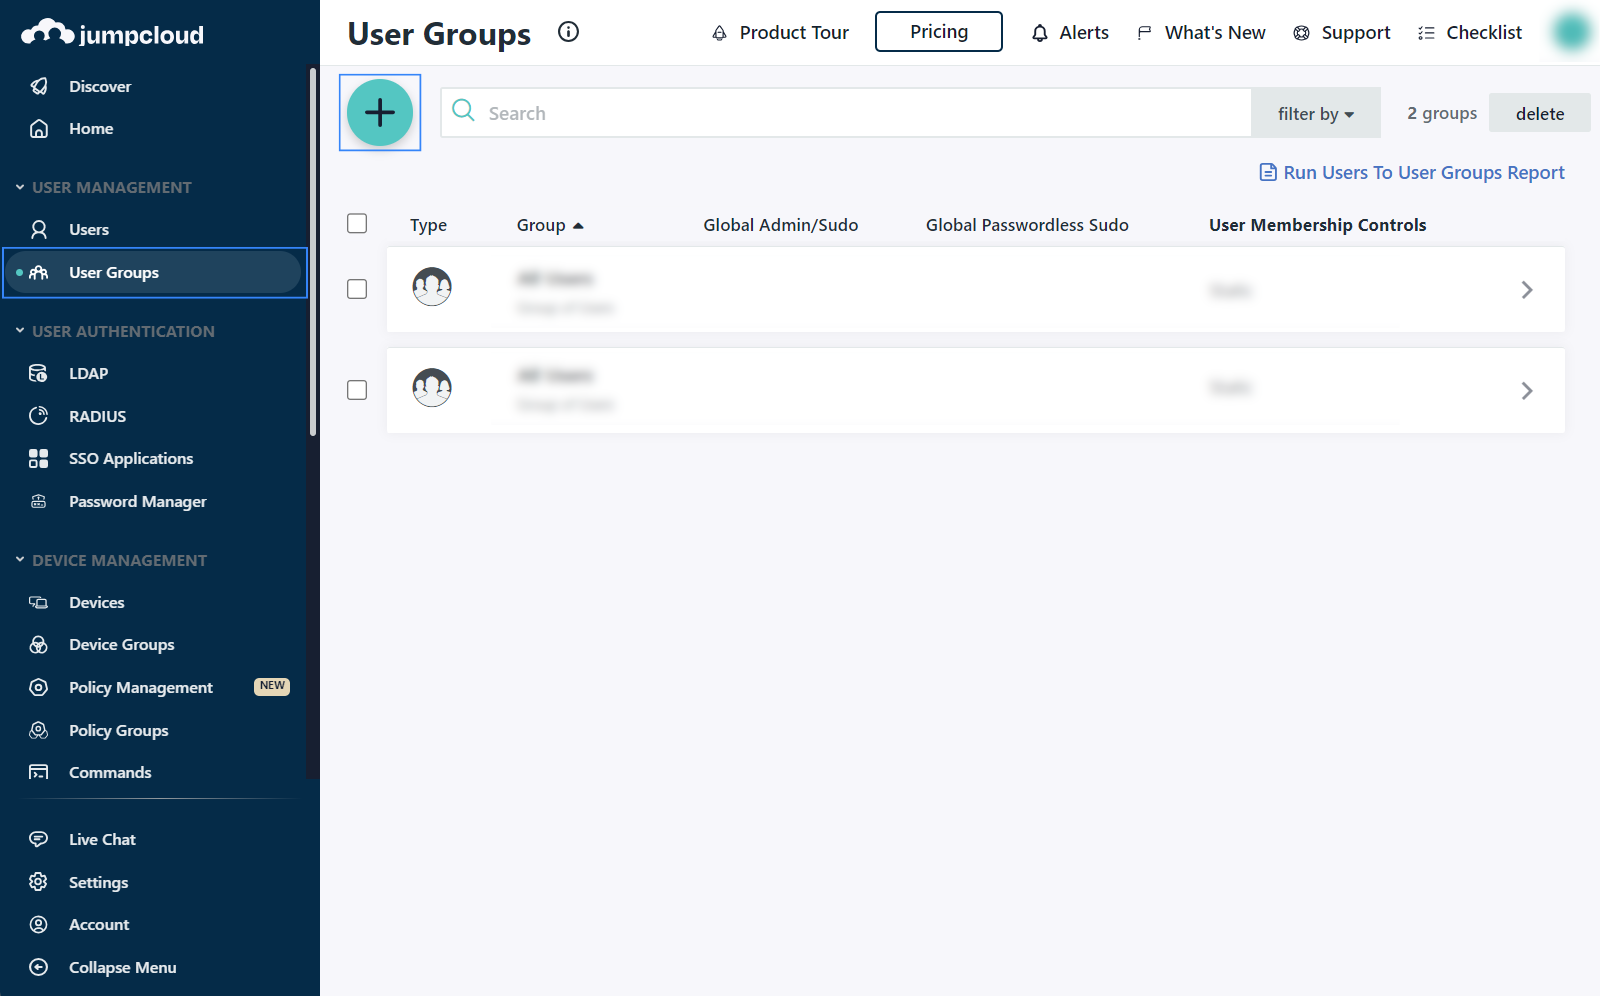
Task: Collapse the sidebar menu
Action: click(x=122, y=968)
